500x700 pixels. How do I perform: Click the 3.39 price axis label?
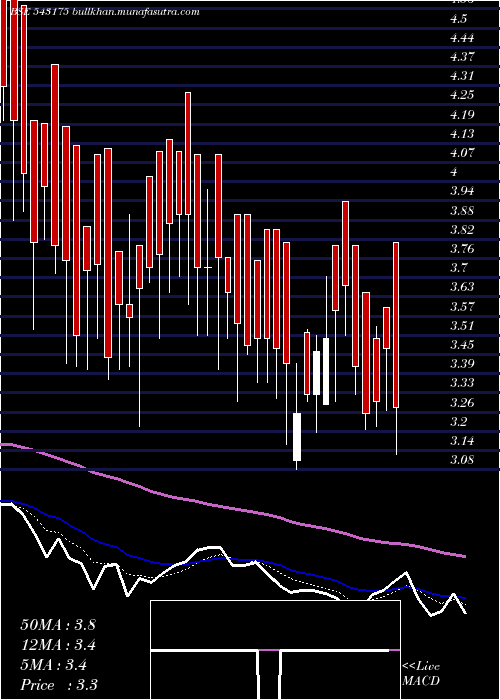click(x=462, y=364)
